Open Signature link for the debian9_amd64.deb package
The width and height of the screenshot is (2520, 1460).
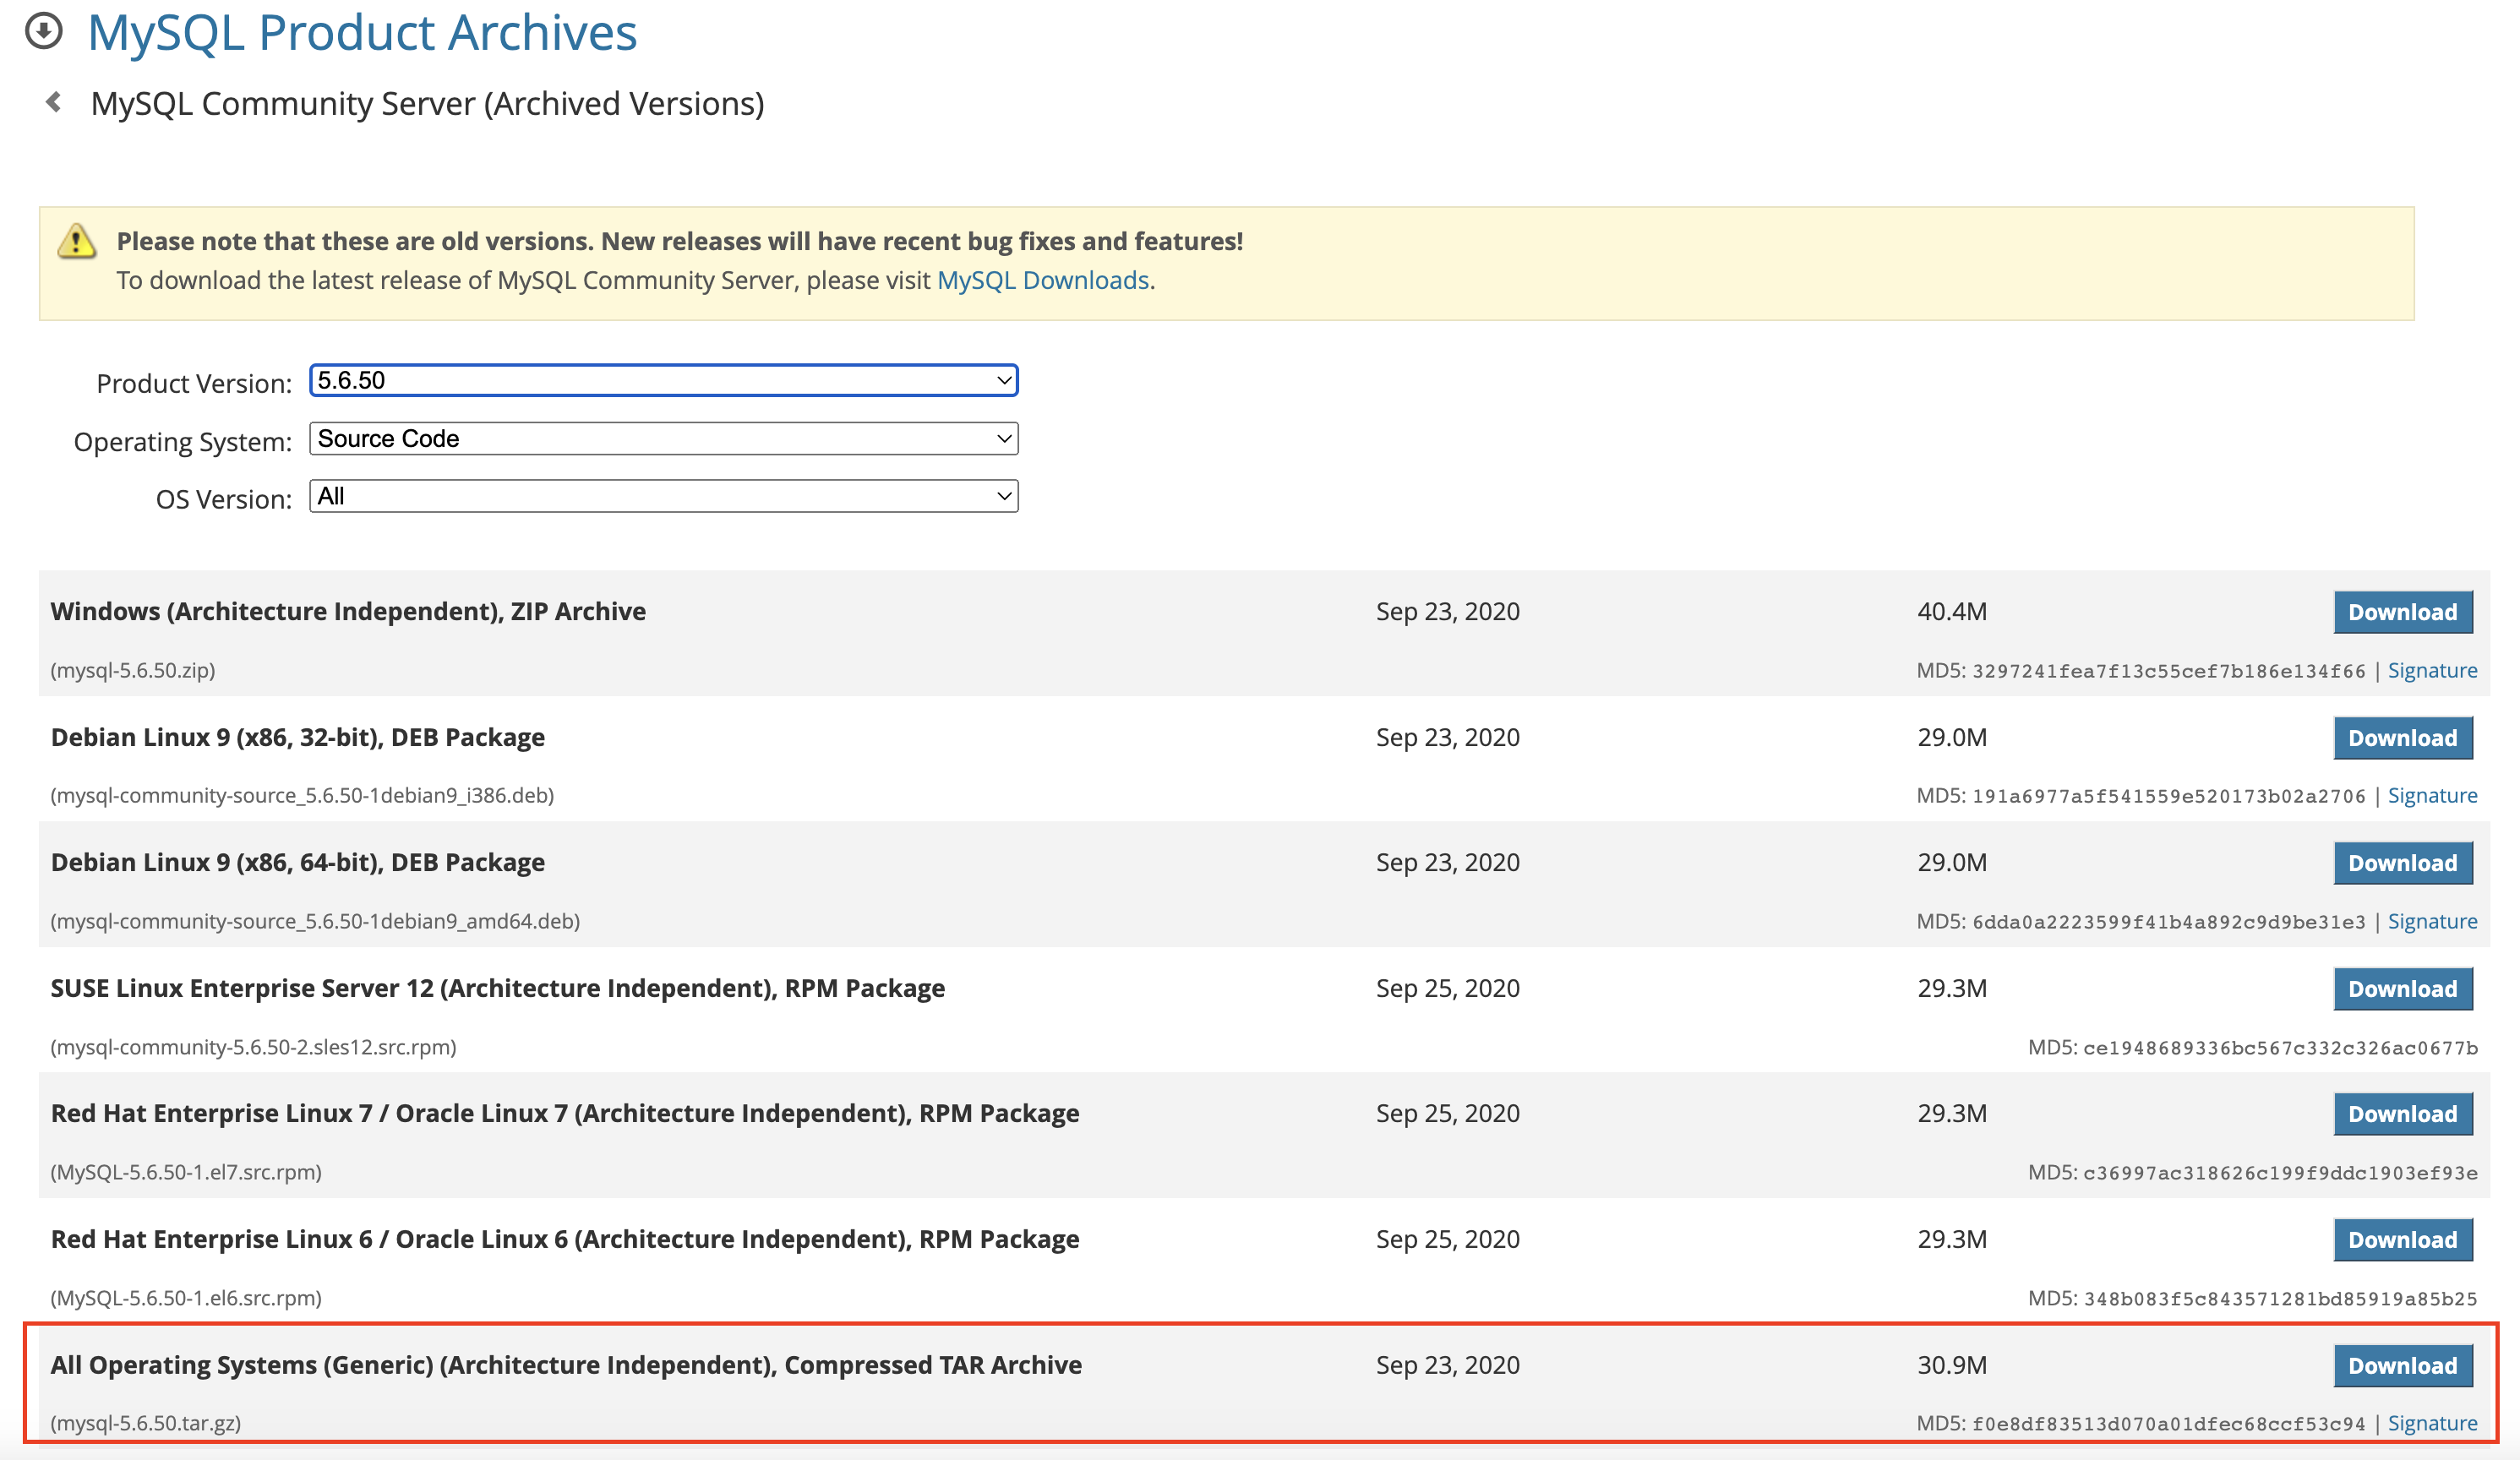pyautogui.click(x=2432, y=921)
